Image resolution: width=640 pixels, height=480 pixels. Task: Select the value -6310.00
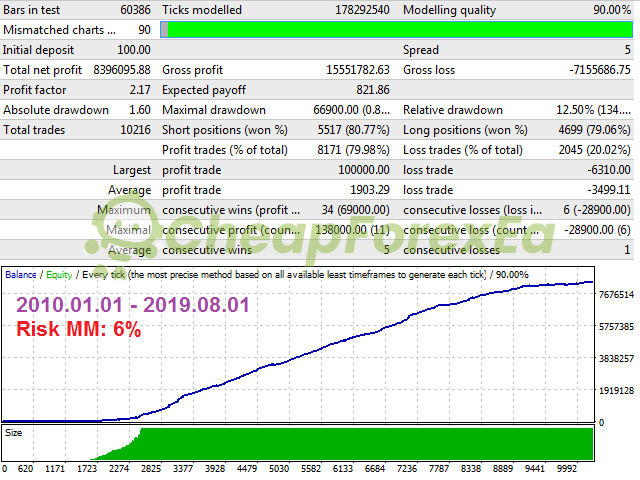tap(609, 170)
